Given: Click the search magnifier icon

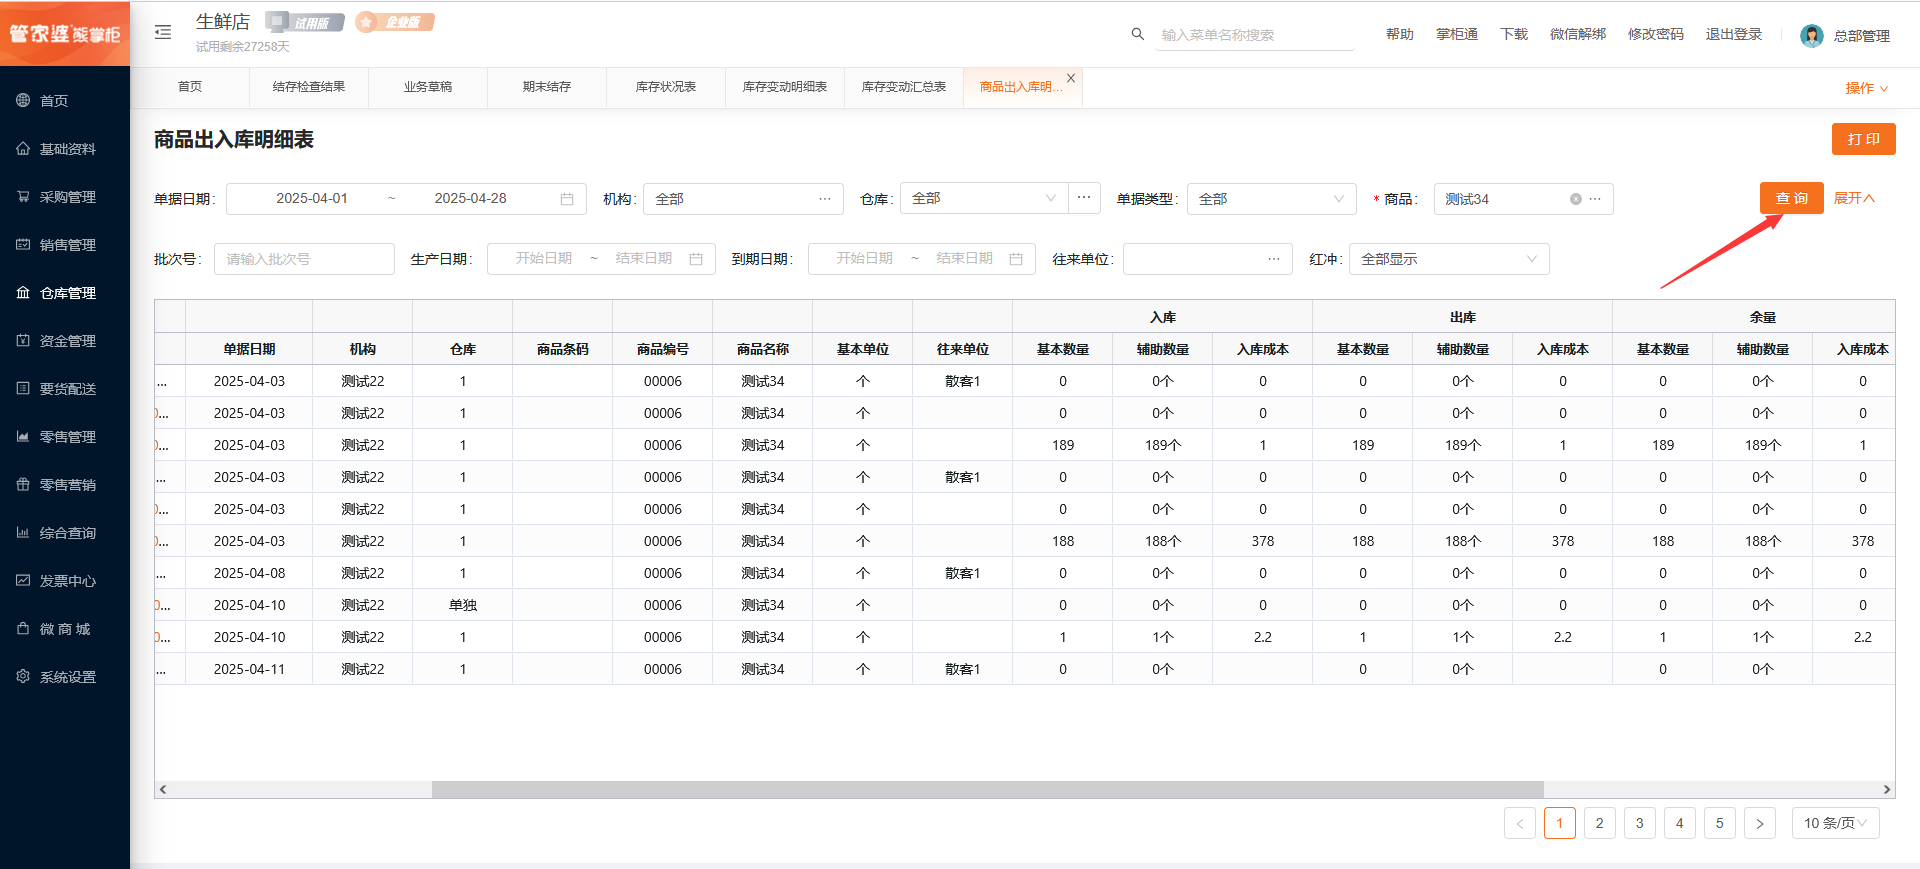Looking at the screenshot, I should 1137,34.
